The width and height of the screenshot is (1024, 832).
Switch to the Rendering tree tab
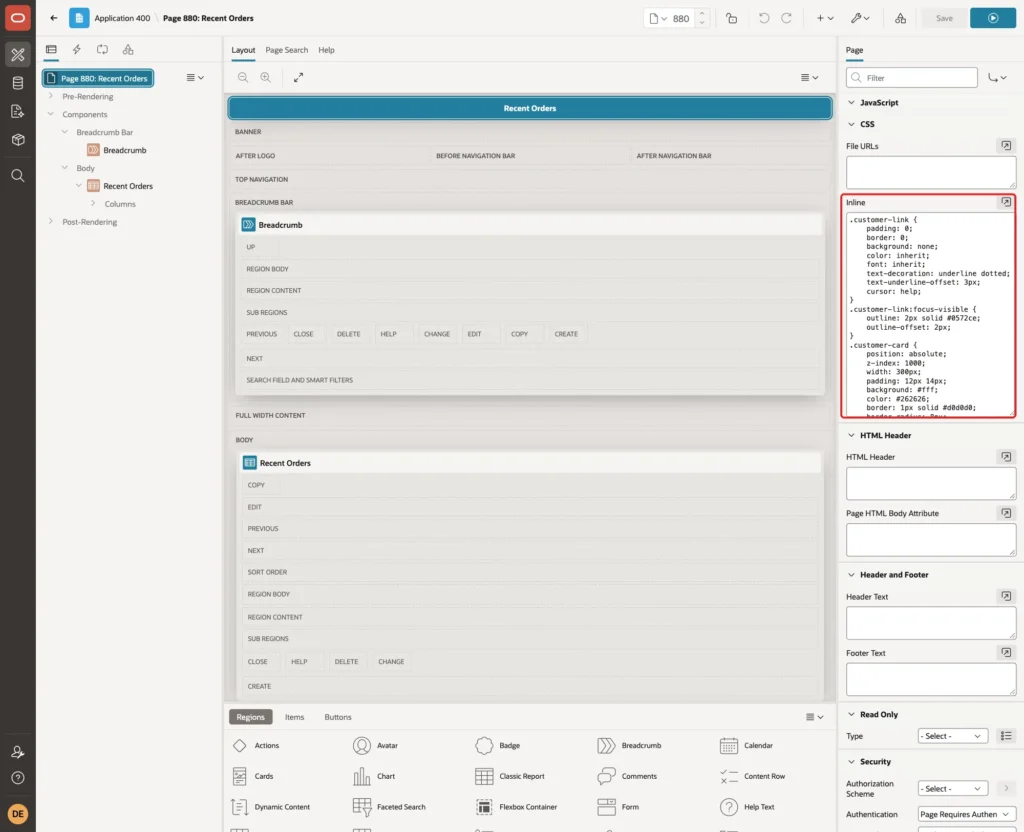point(51,50)
